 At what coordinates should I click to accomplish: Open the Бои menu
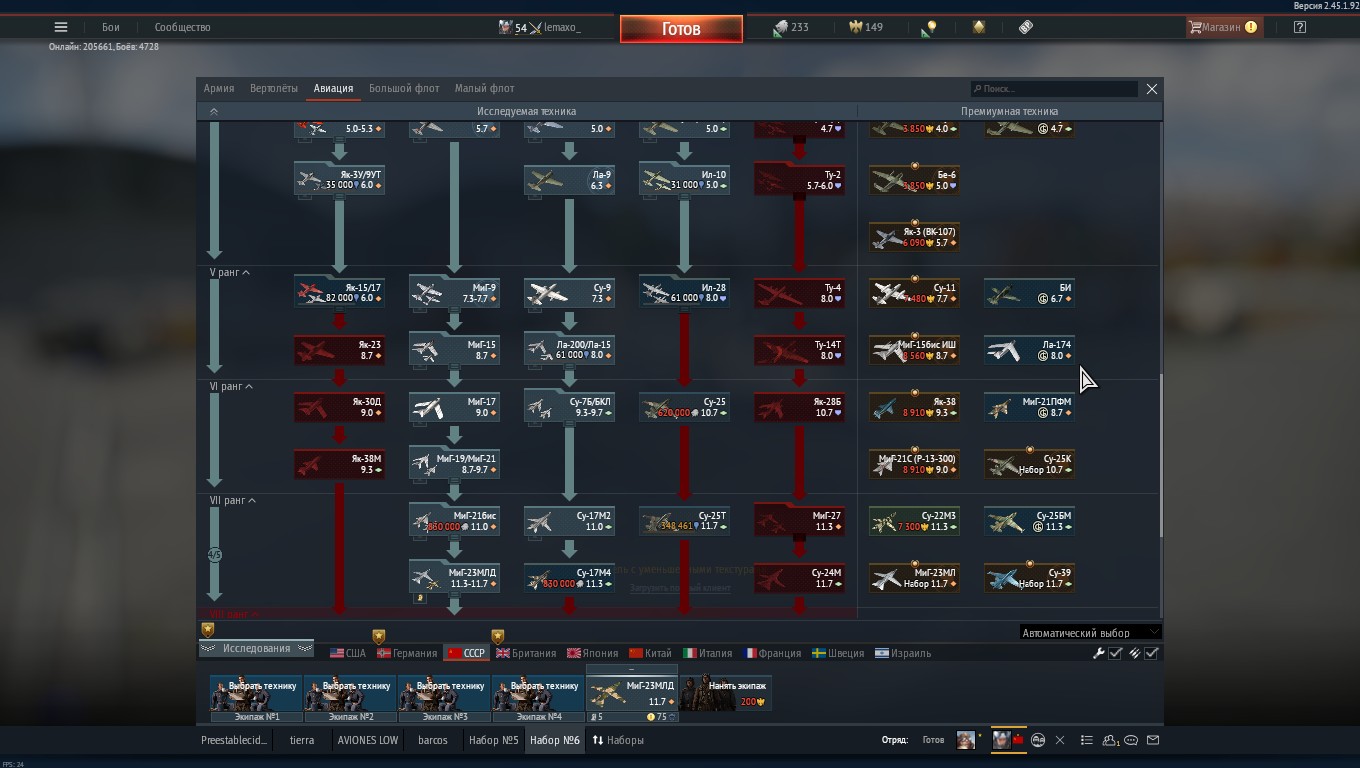click(110, 27)
